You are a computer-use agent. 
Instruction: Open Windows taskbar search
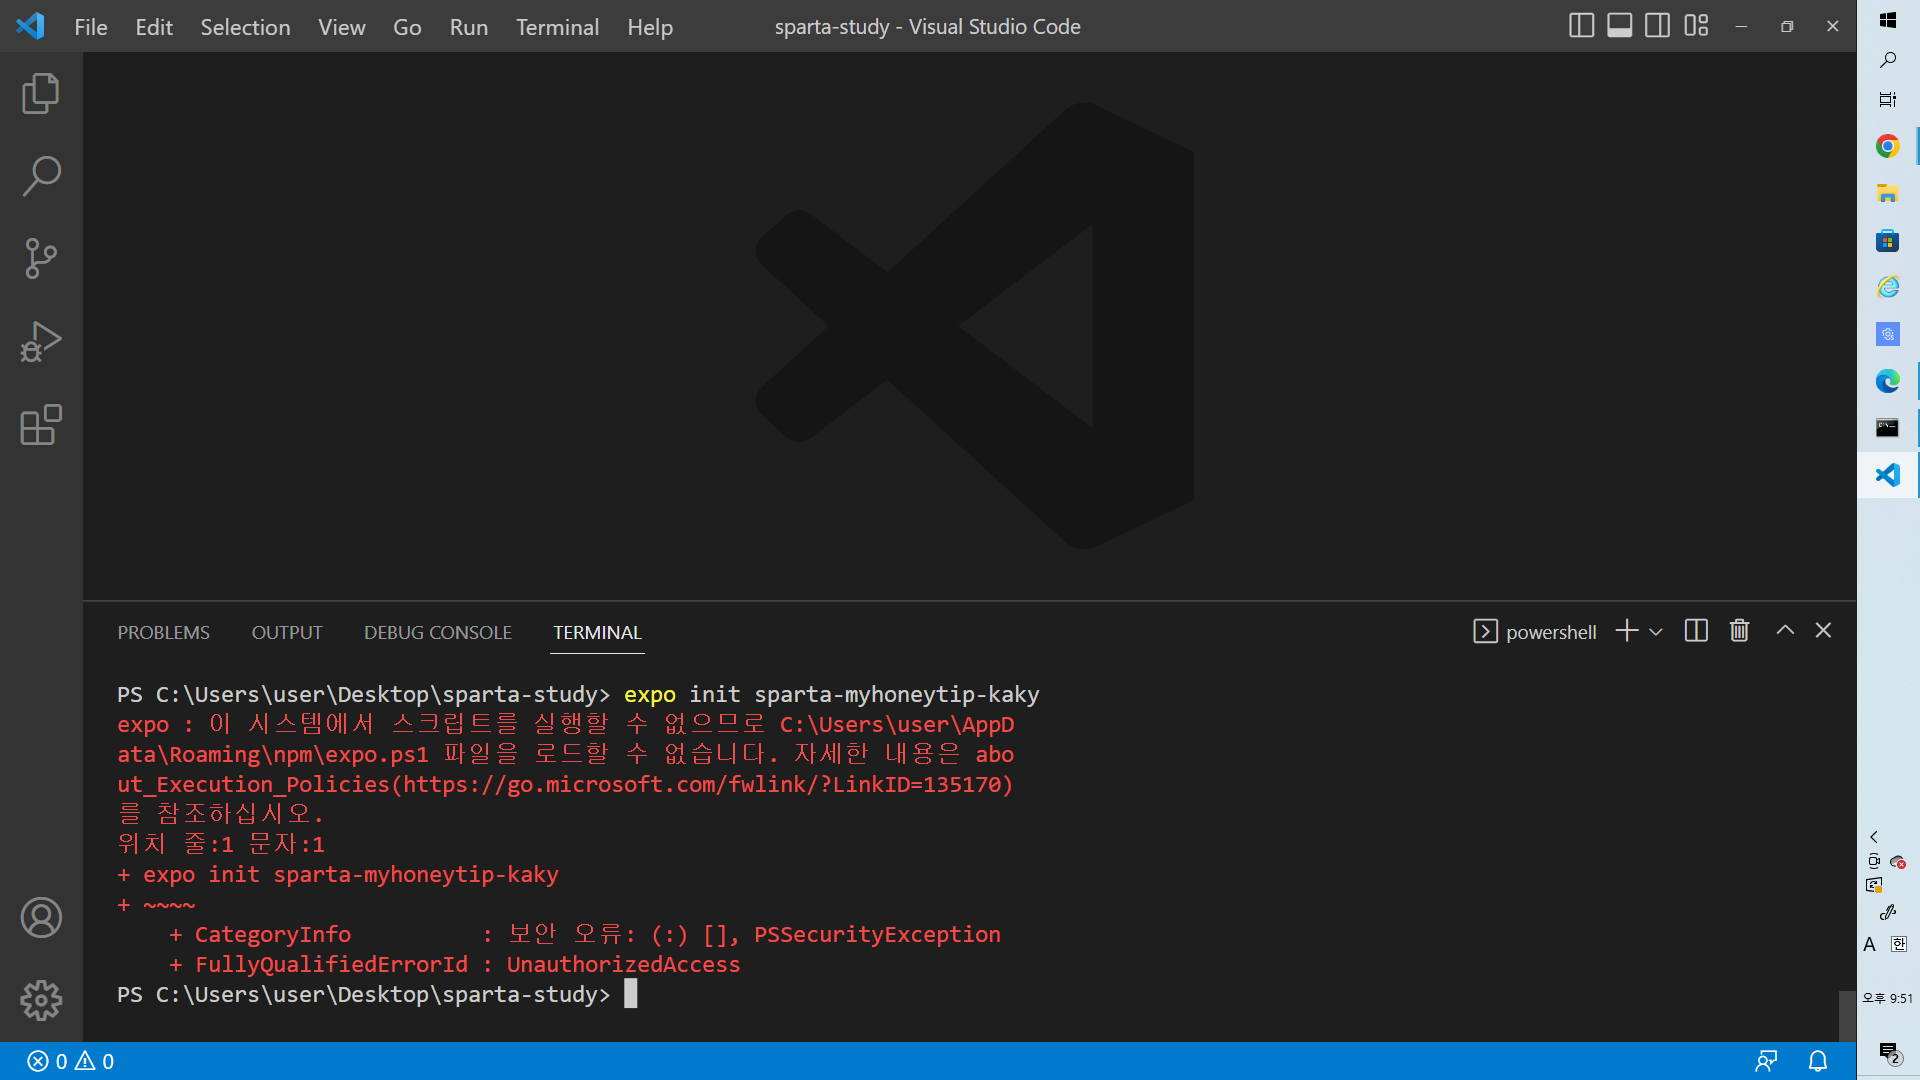coord(1888,61)
